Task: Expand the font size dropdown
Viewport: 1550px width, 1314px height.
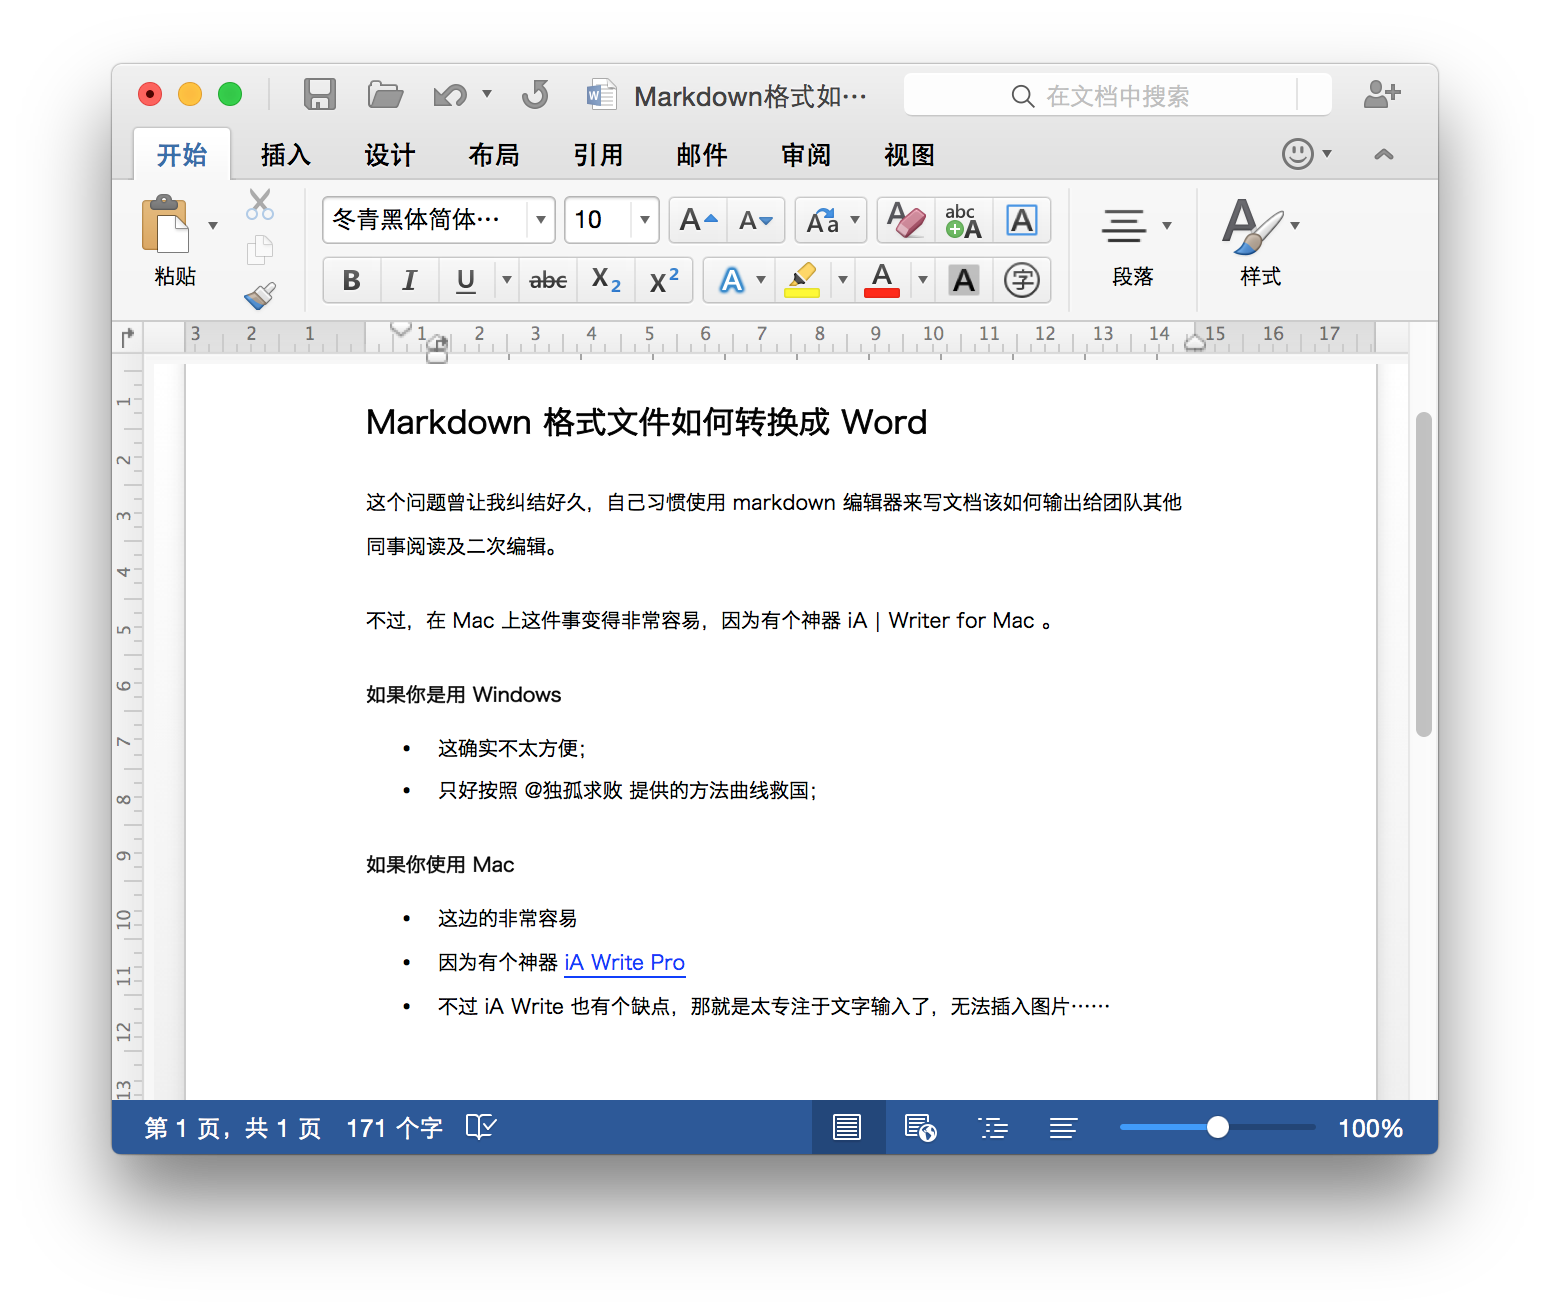Action: (x=644, y=220)
